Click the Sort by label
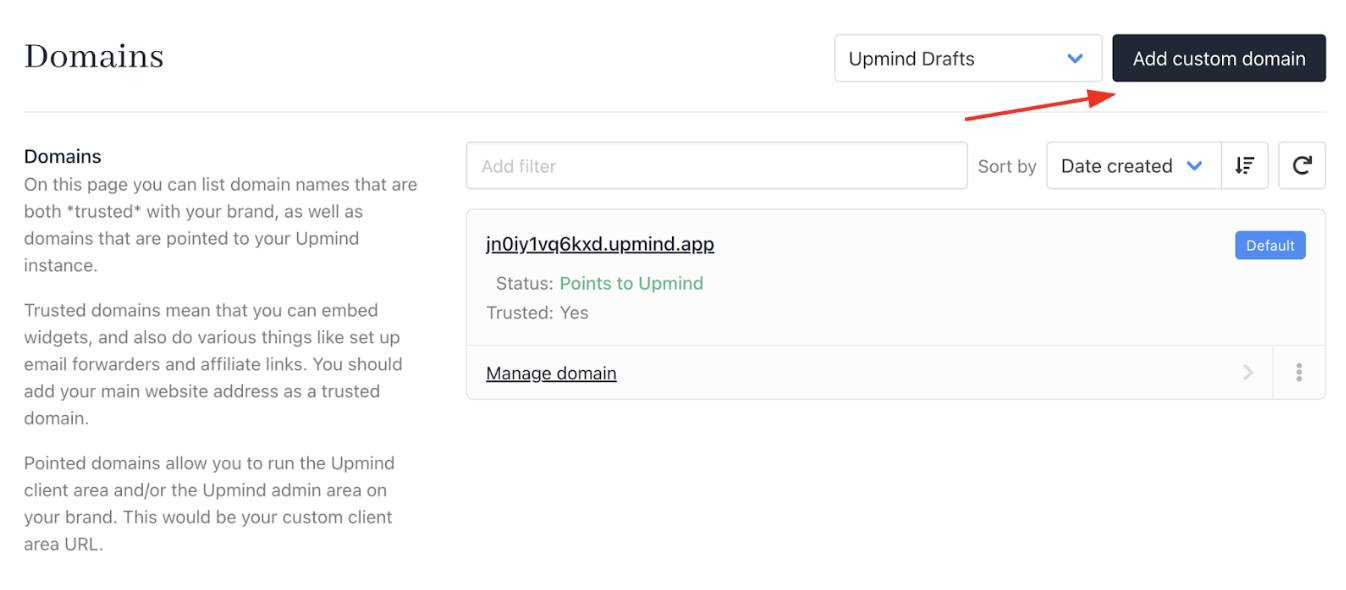 [x=1007, y=166]
